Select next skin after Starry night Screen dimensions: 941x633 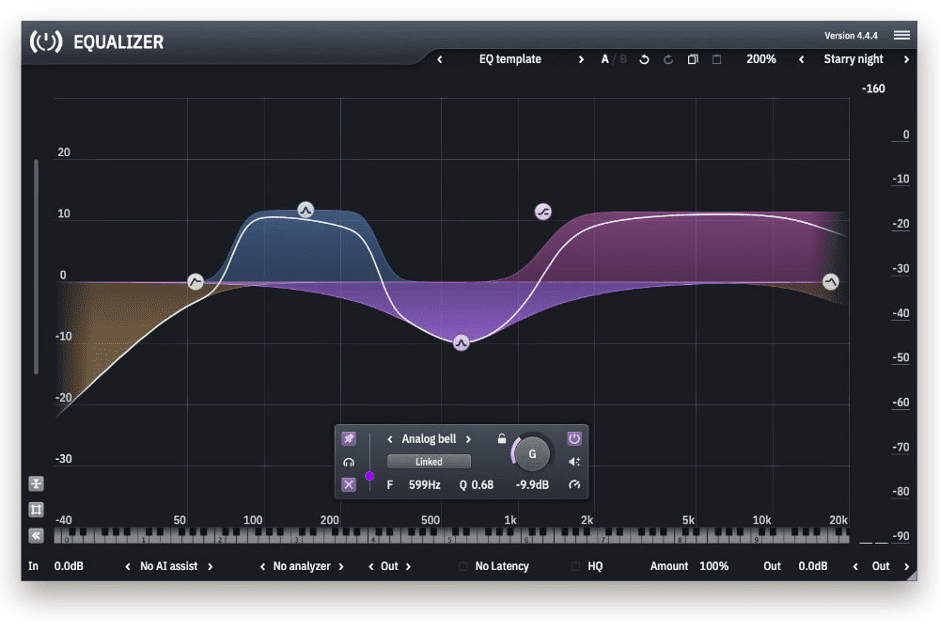(x=906, y=59)
